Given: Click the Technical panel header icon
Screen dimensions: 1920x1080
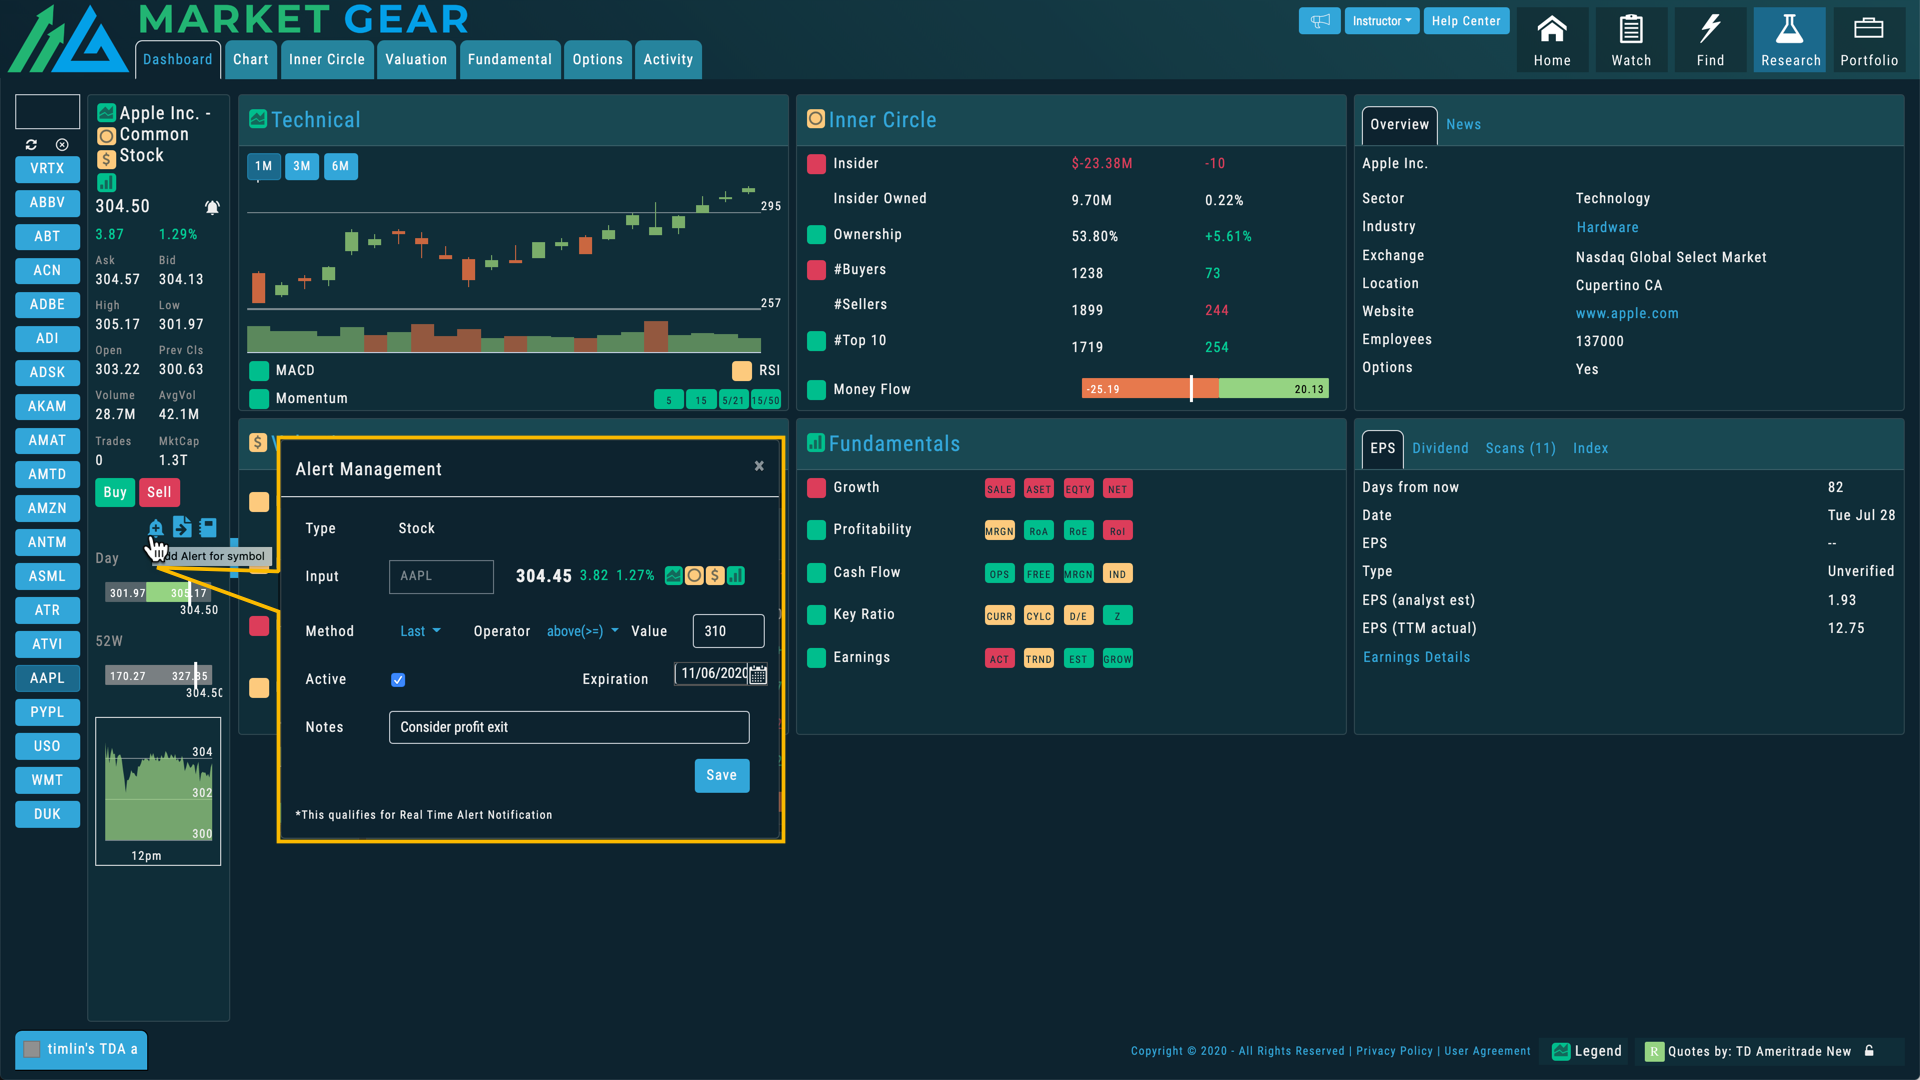Looking at the screenshot, I should point(258,119).
